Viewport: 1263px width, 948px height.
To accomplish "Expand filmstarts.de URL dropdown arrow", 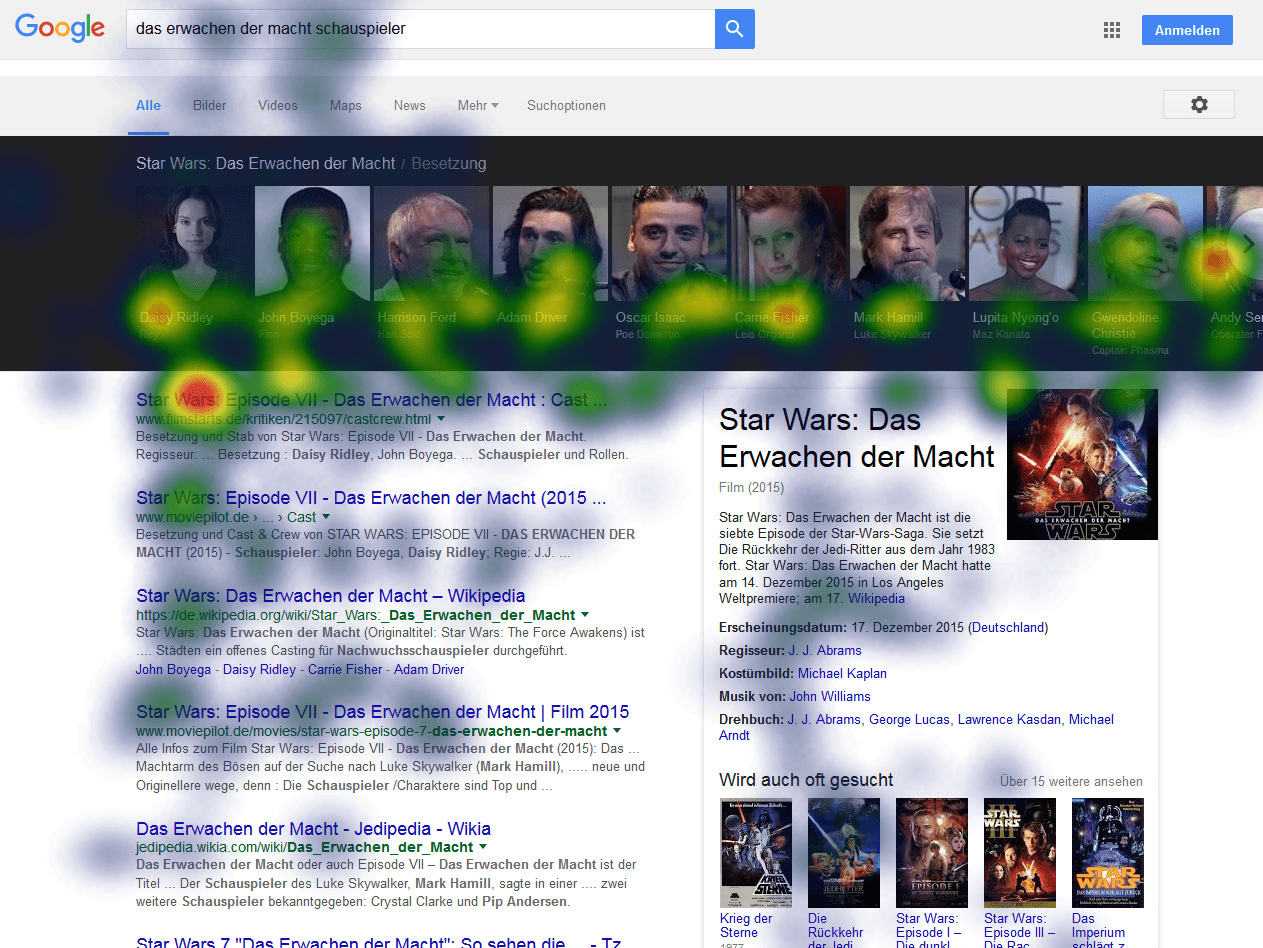I will pos(440,419).
